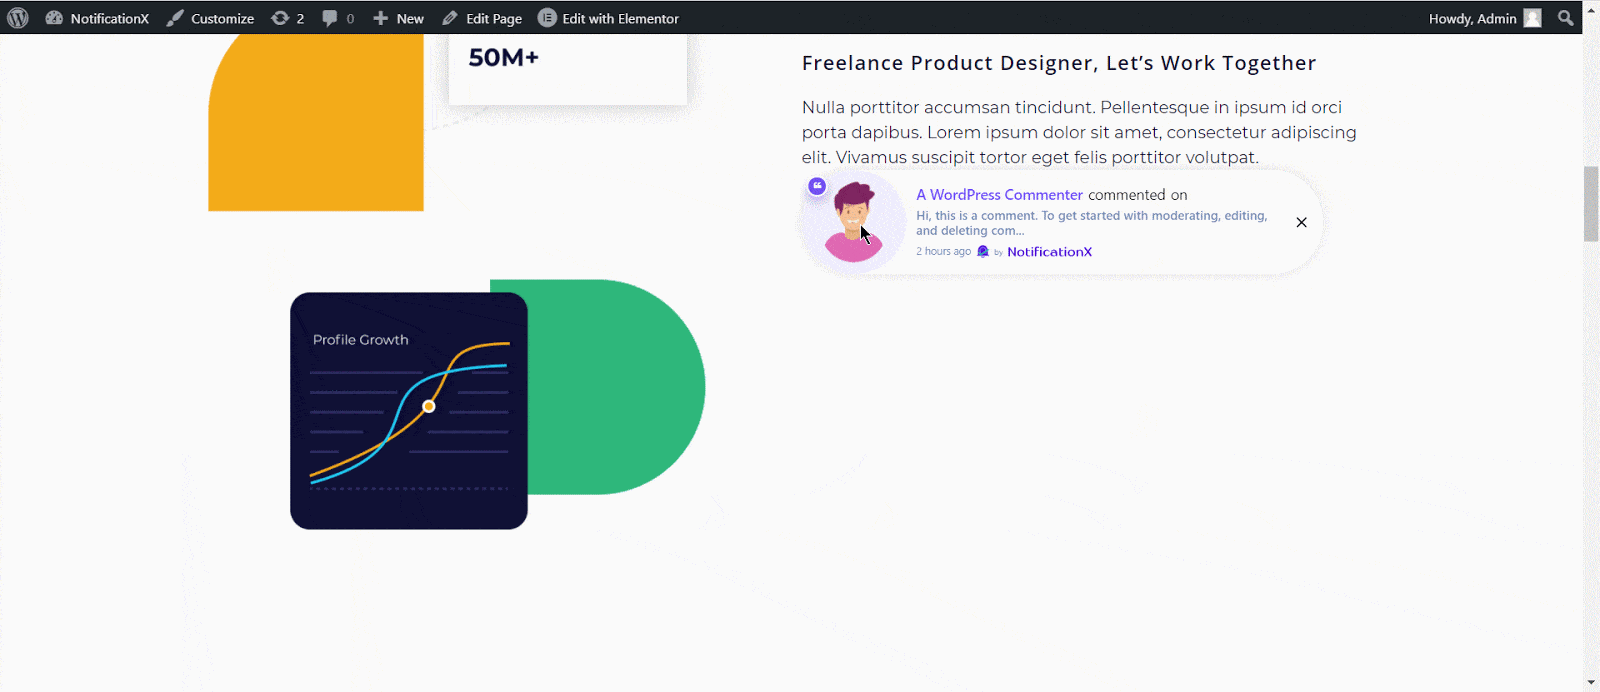1600x692 pixels.
Task: Select Edit with Elementor menu item
Action: [608, 18]
